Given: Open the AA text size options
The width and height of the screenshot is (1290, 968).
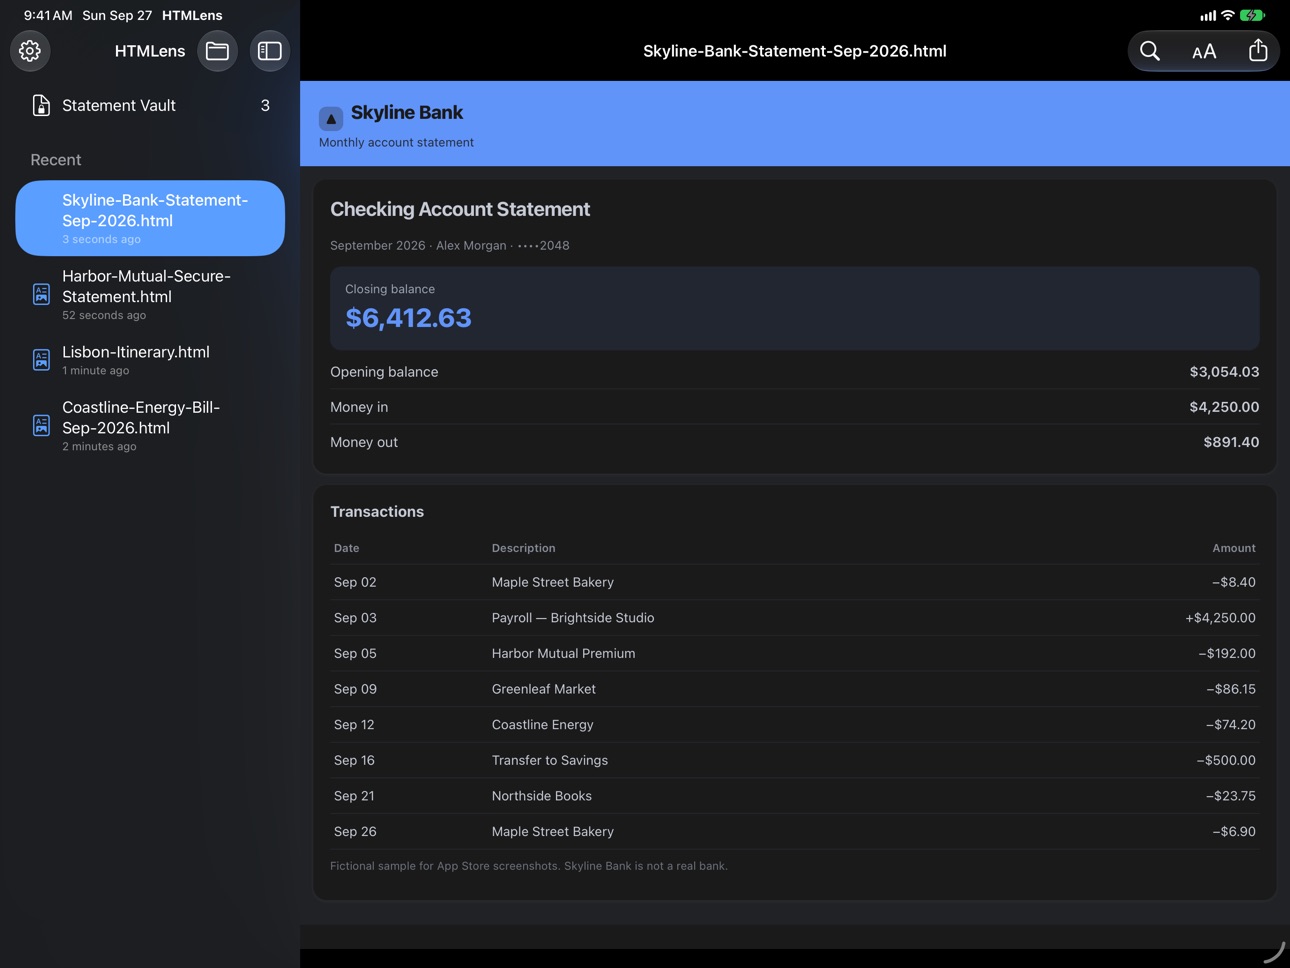Looking at the screenshot, I should point(1204,52).
